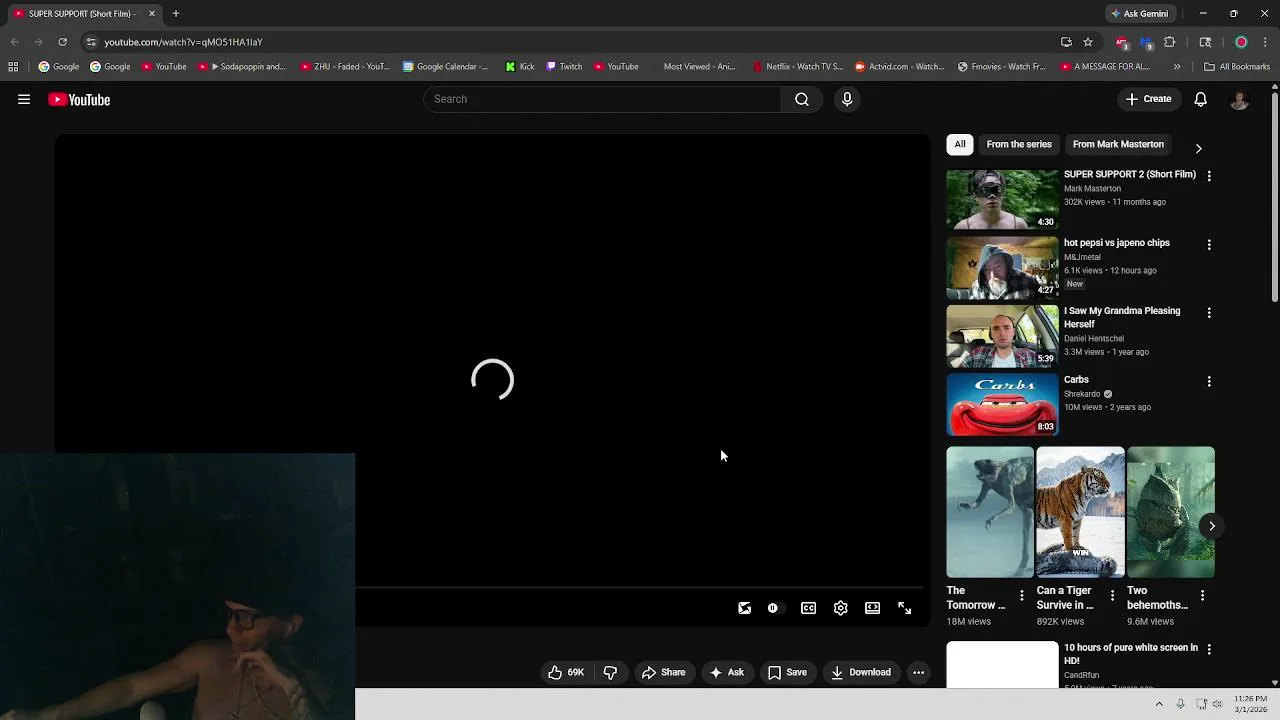Go to YouTube home via logo
Viewport: 1280px width, 720px height.
click(79, 99)
